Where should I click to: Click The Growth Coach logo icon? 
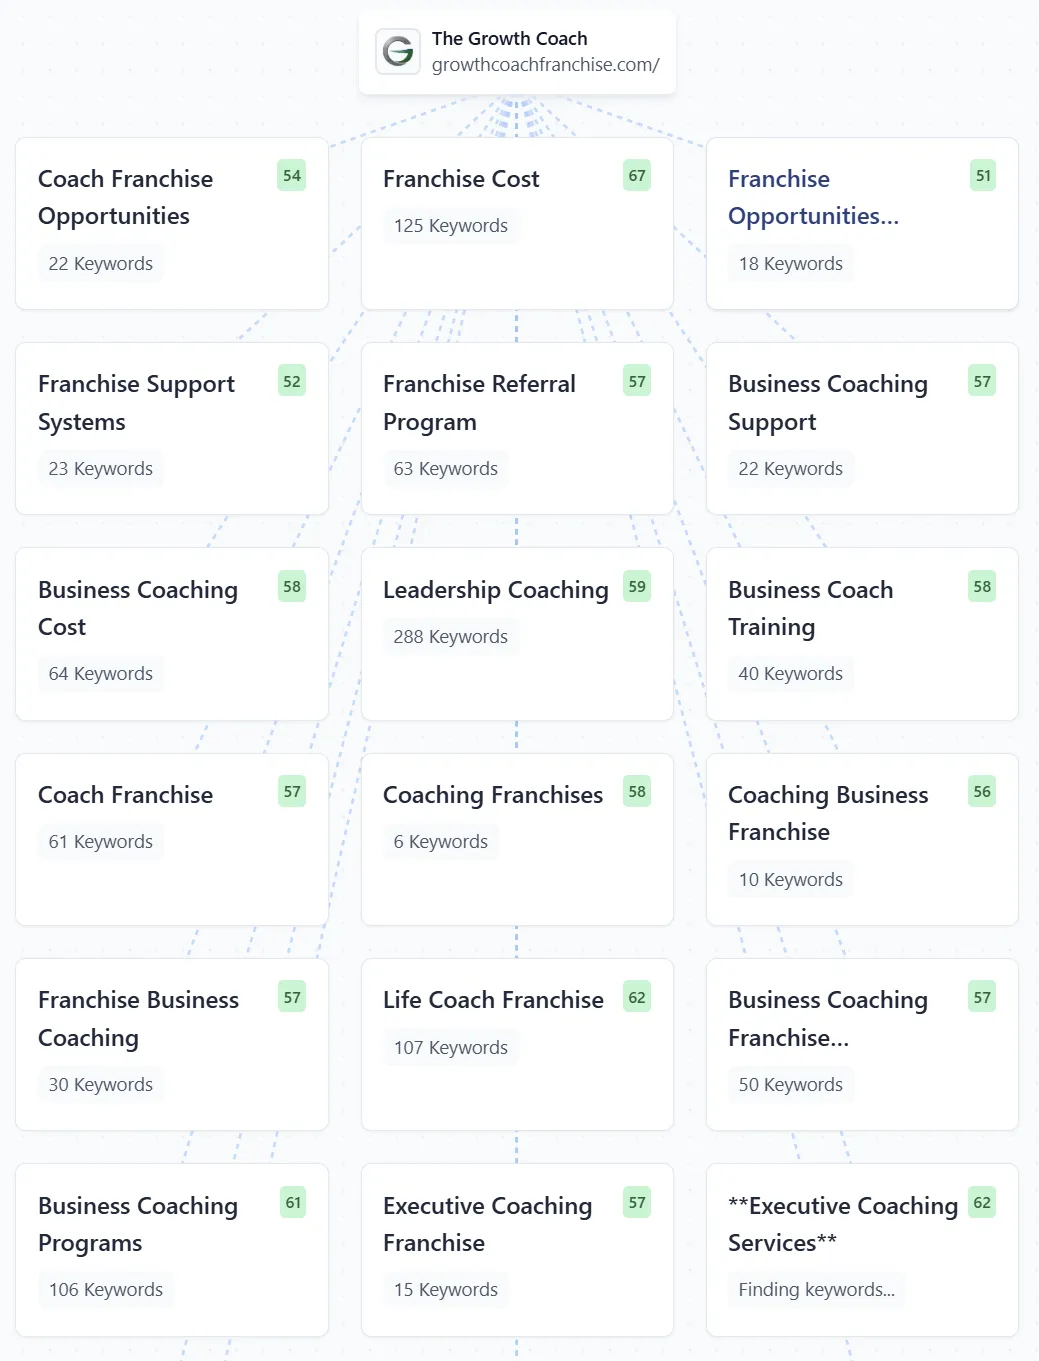[398, 51]
